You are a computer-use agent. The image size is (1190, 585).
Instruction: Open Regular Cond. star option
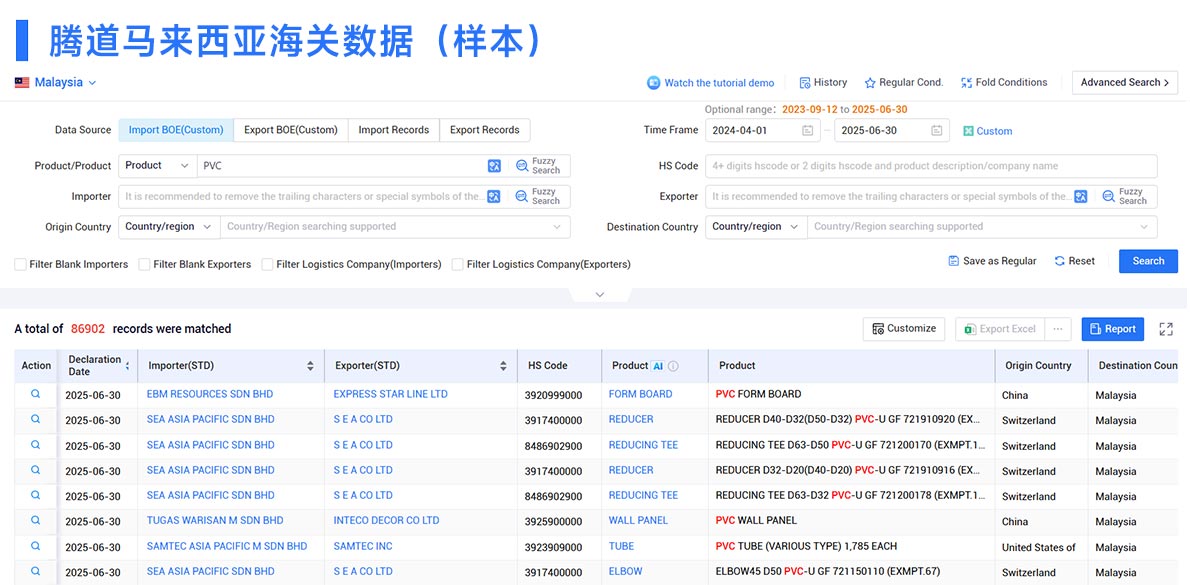[x=904, y=83]
